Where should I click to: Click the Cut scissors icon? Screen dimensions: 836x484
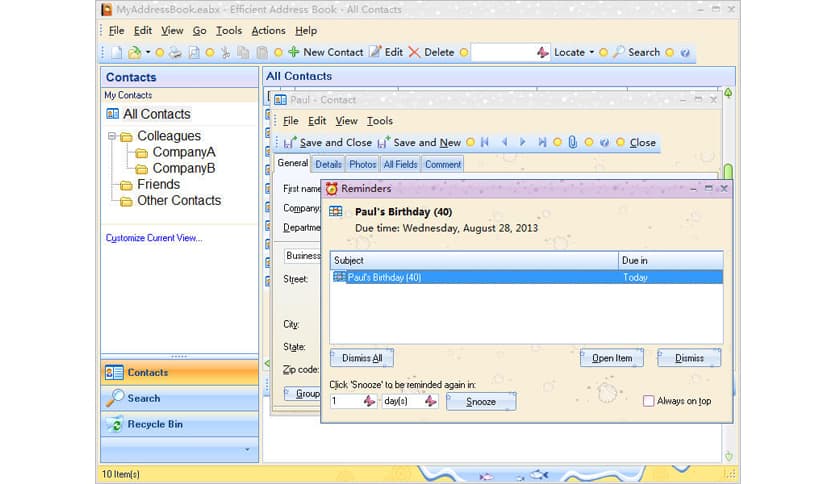[226, 52]
